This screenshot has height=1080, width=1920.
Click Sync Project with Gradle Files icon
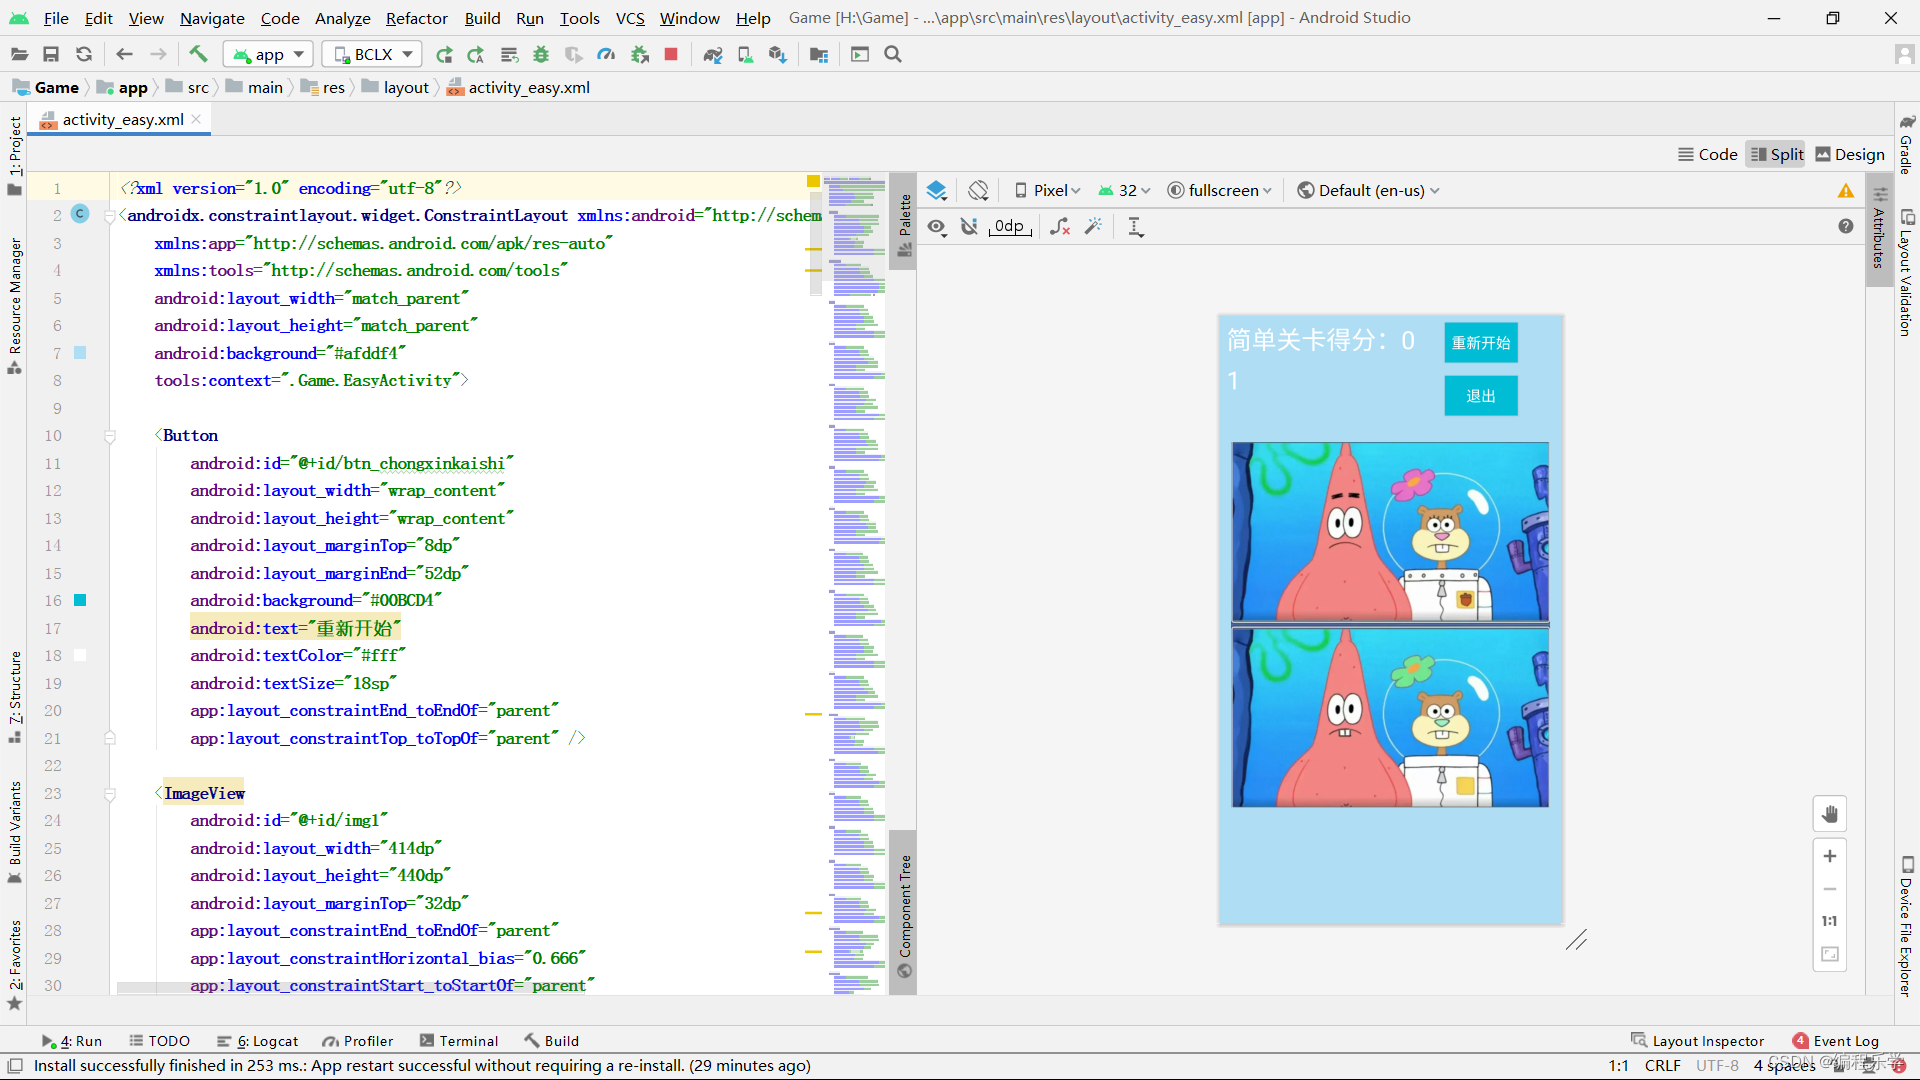(x=712, y=54)
